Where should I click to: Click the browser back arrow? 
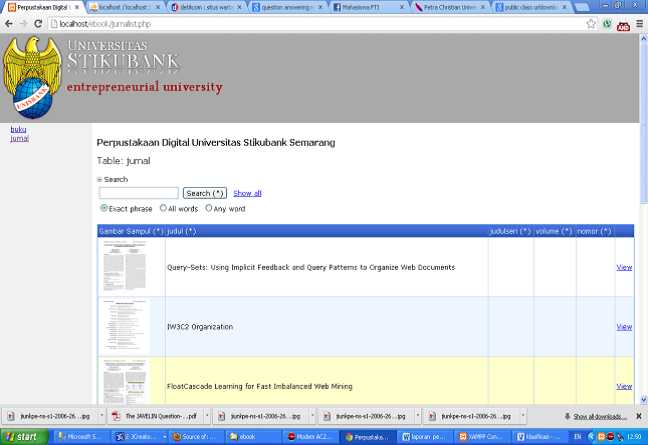click(x=9, y=23)
